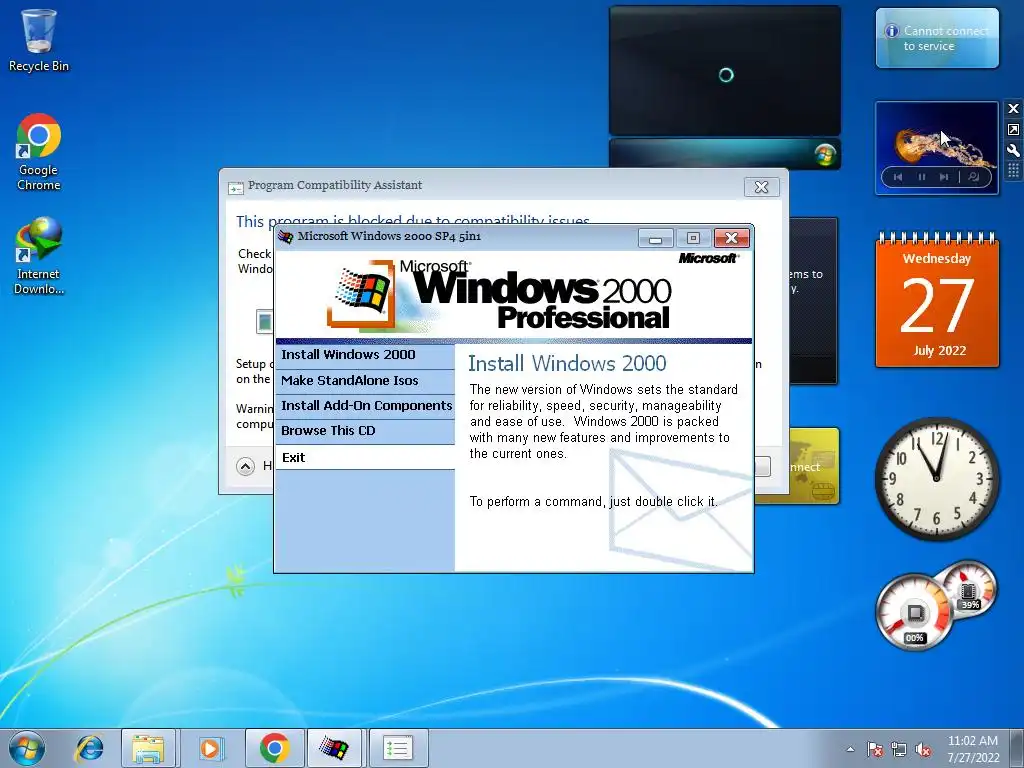Open slideshow gadget options wrench
1024x768 pixels.
[1013, 150]
